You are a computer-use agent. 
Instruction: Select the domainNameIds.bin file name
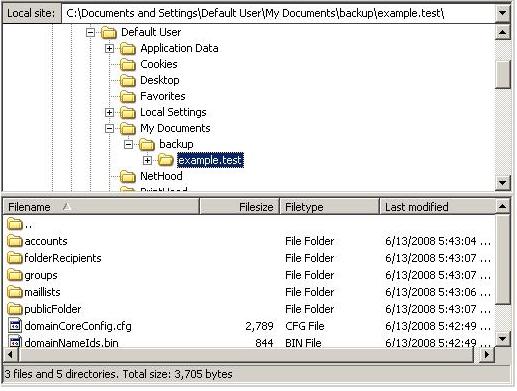click(x=71, y=343)
